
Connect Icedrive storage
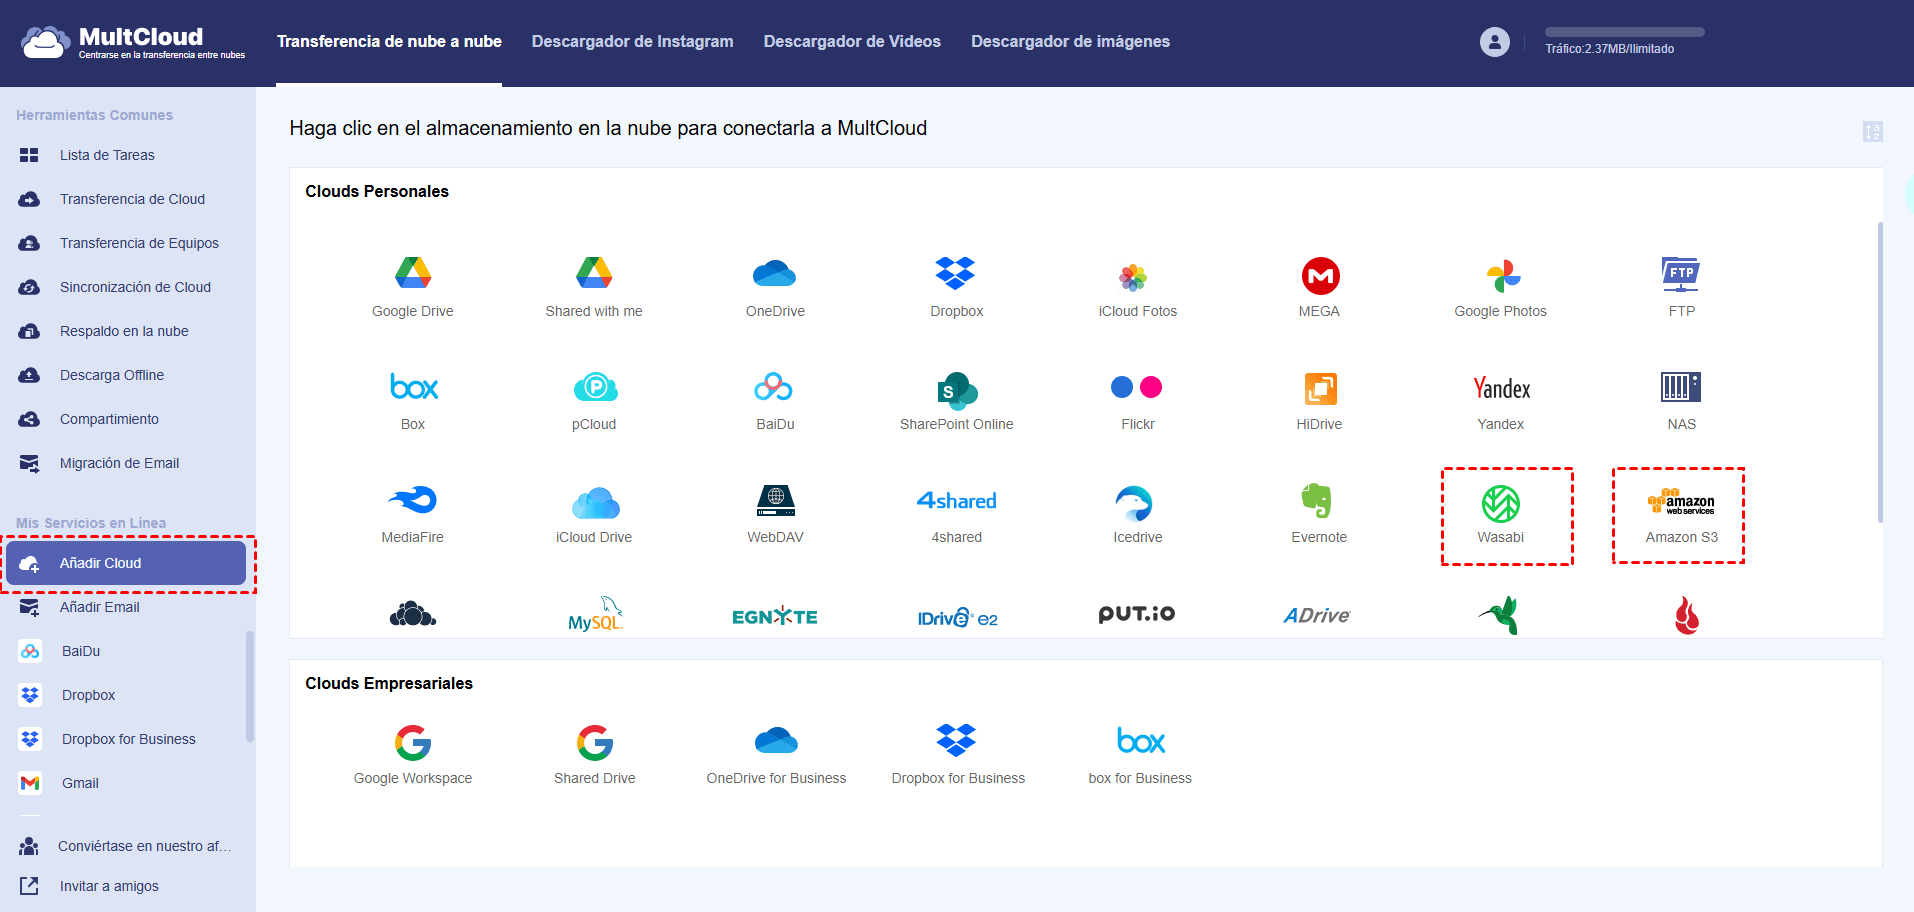(x=1137, y=514)
